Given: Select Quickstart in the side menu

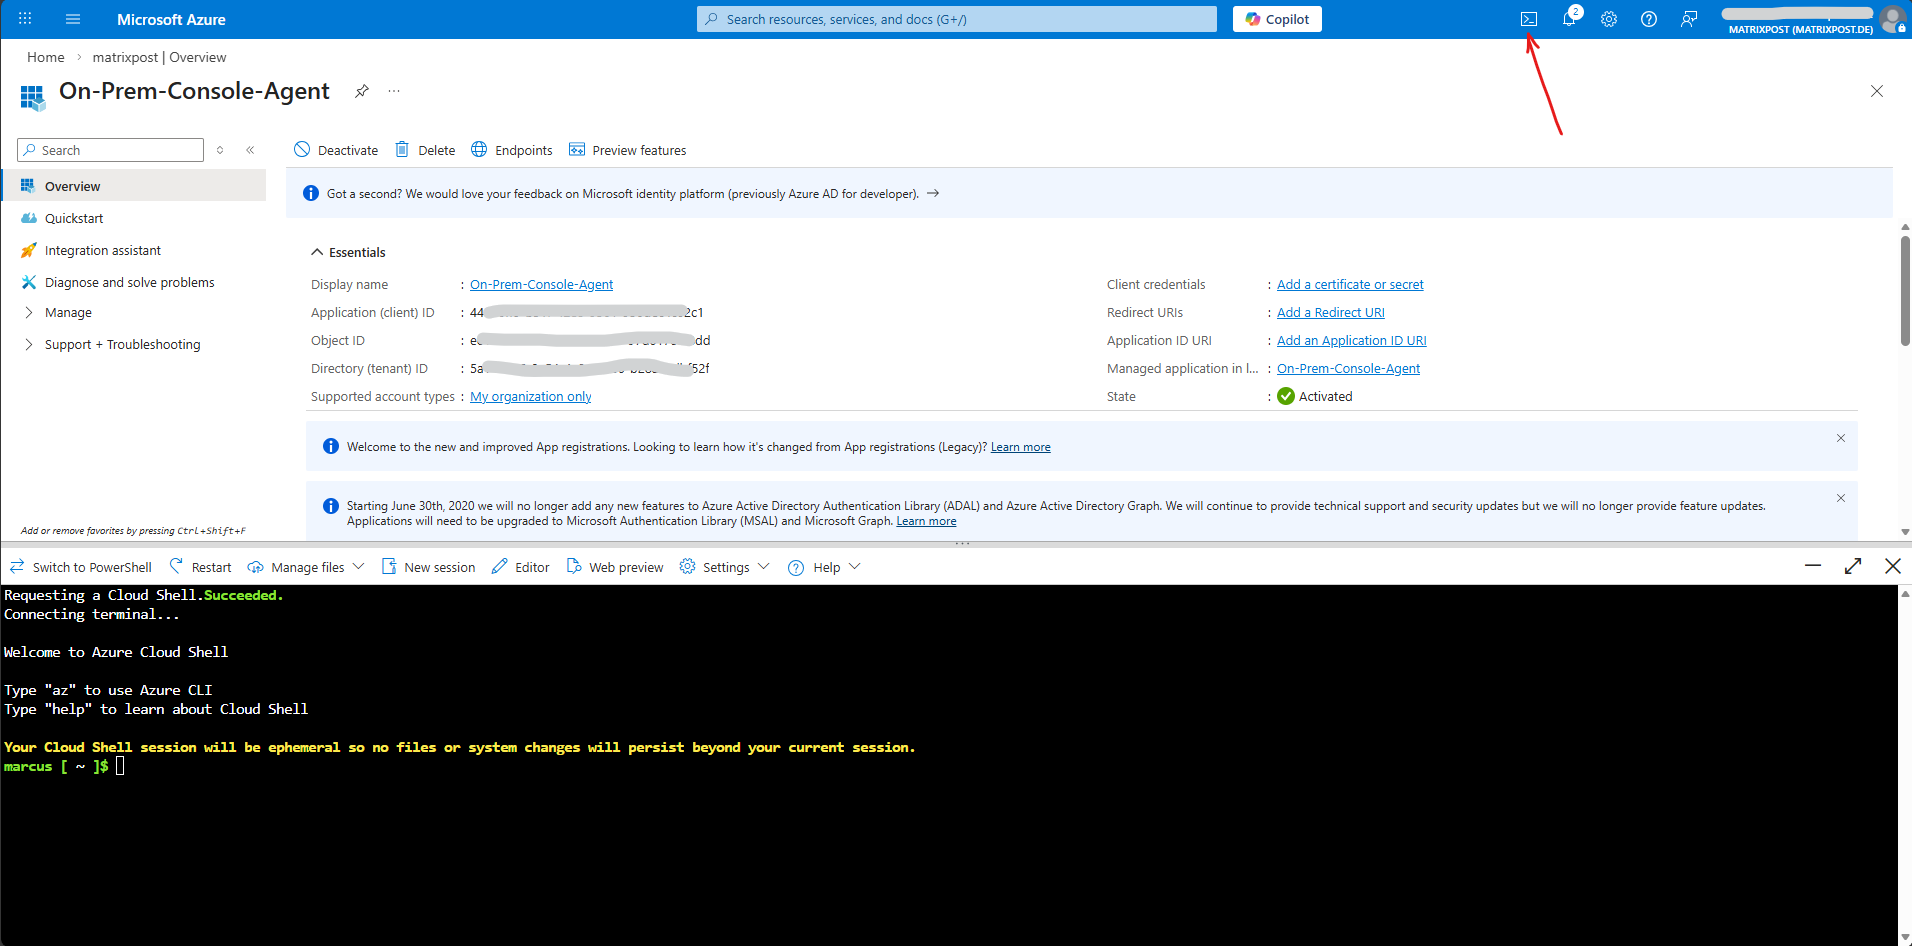Looking at the screenshot, I should [x=74, y=219].
